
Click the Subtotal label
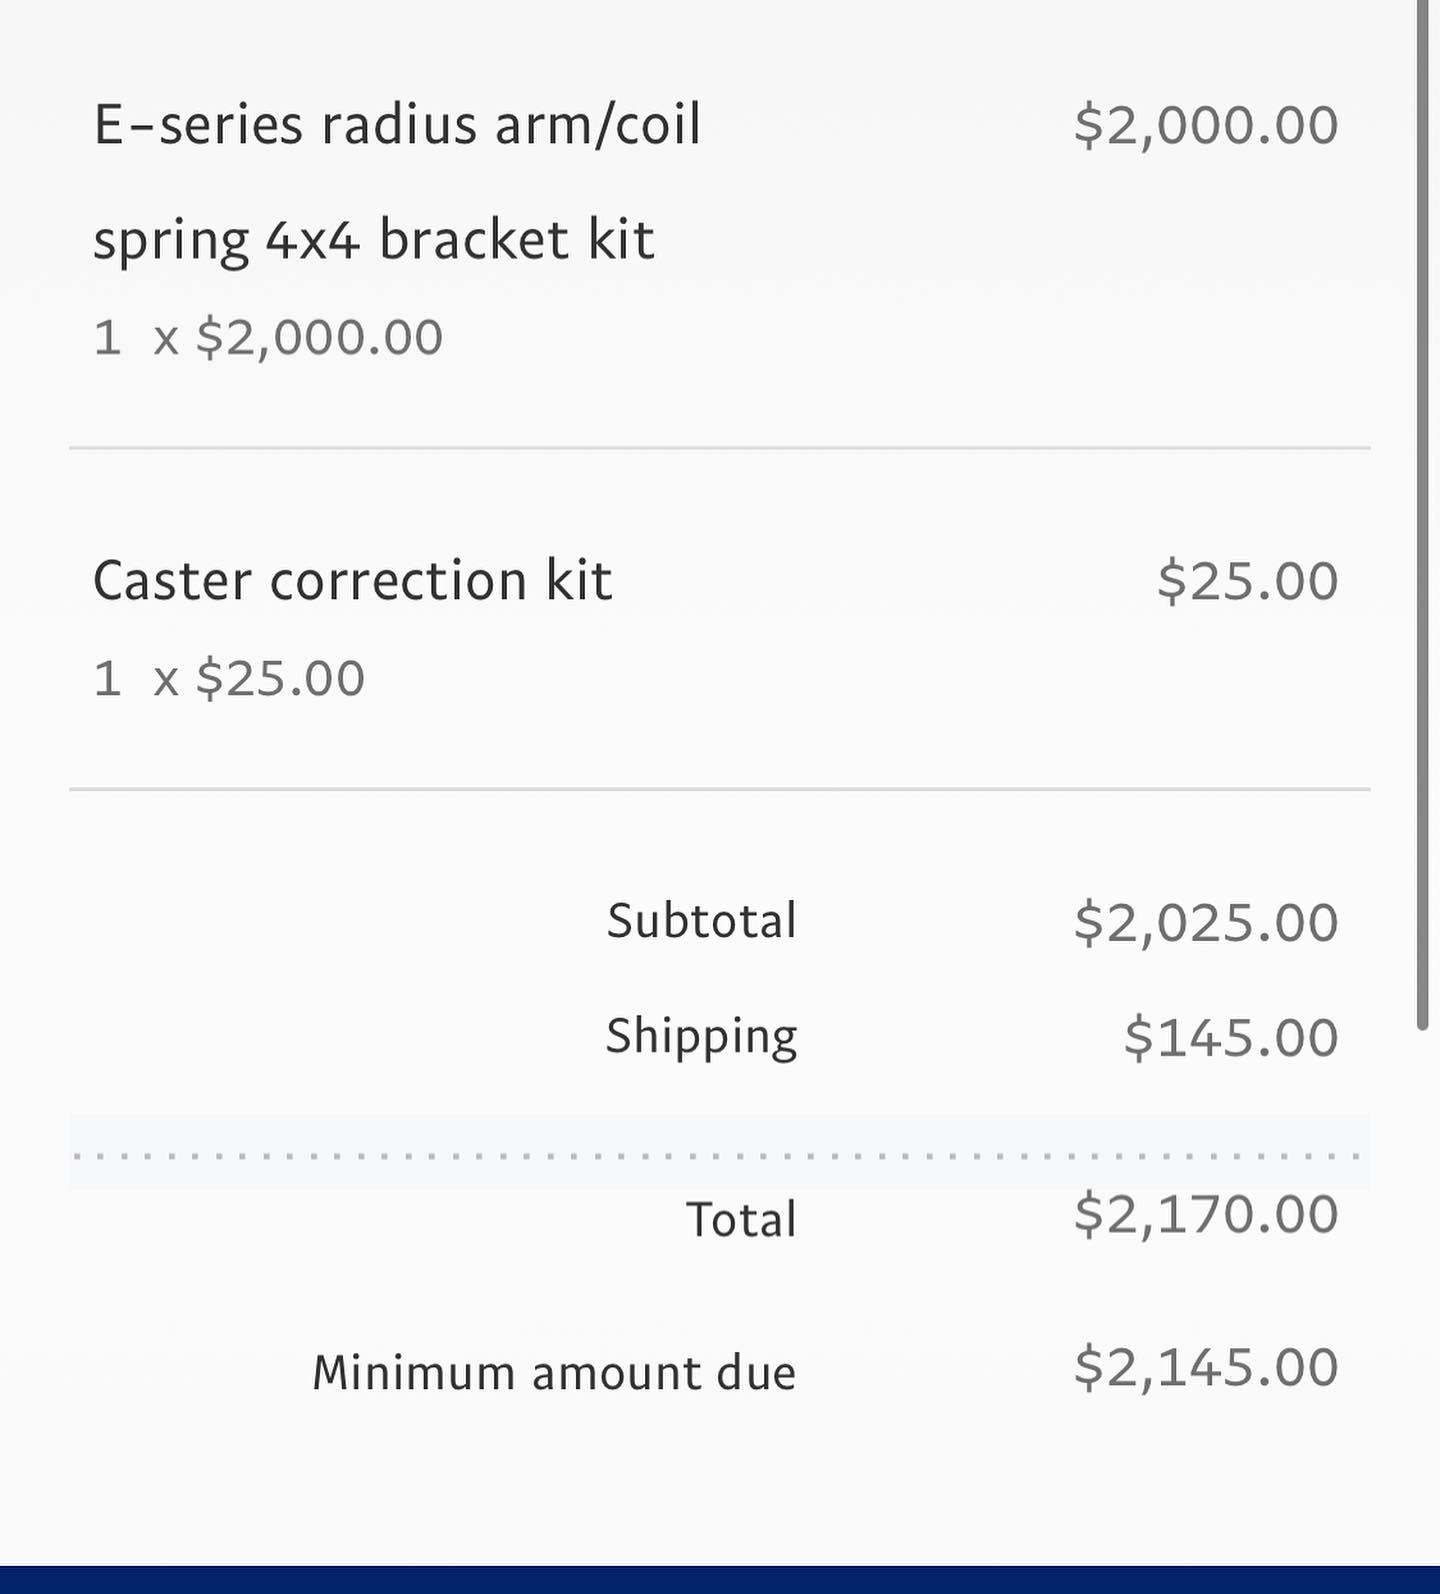click(x=702, y=921)
